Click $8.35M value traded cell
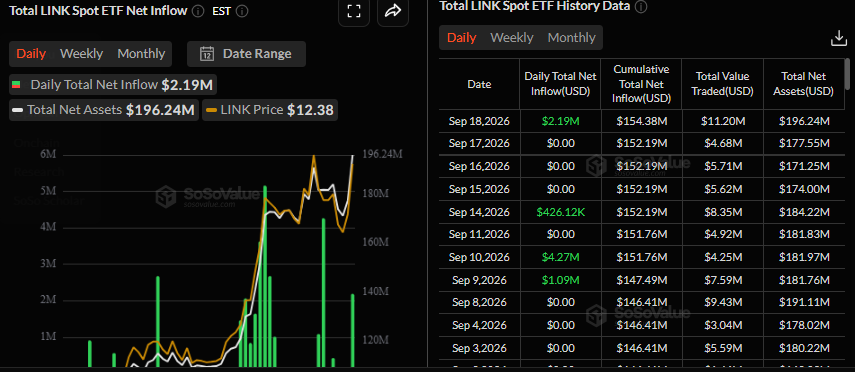The height and width of the screenshot is (372, 855). point(722,212)
